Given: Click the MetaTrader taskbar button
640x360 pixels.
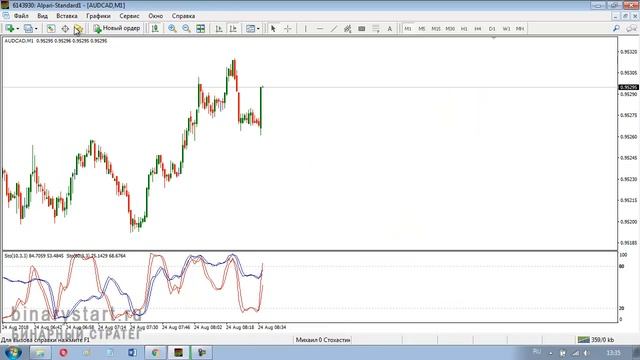Looking at the screenshot, I should [x=178, y=352].
